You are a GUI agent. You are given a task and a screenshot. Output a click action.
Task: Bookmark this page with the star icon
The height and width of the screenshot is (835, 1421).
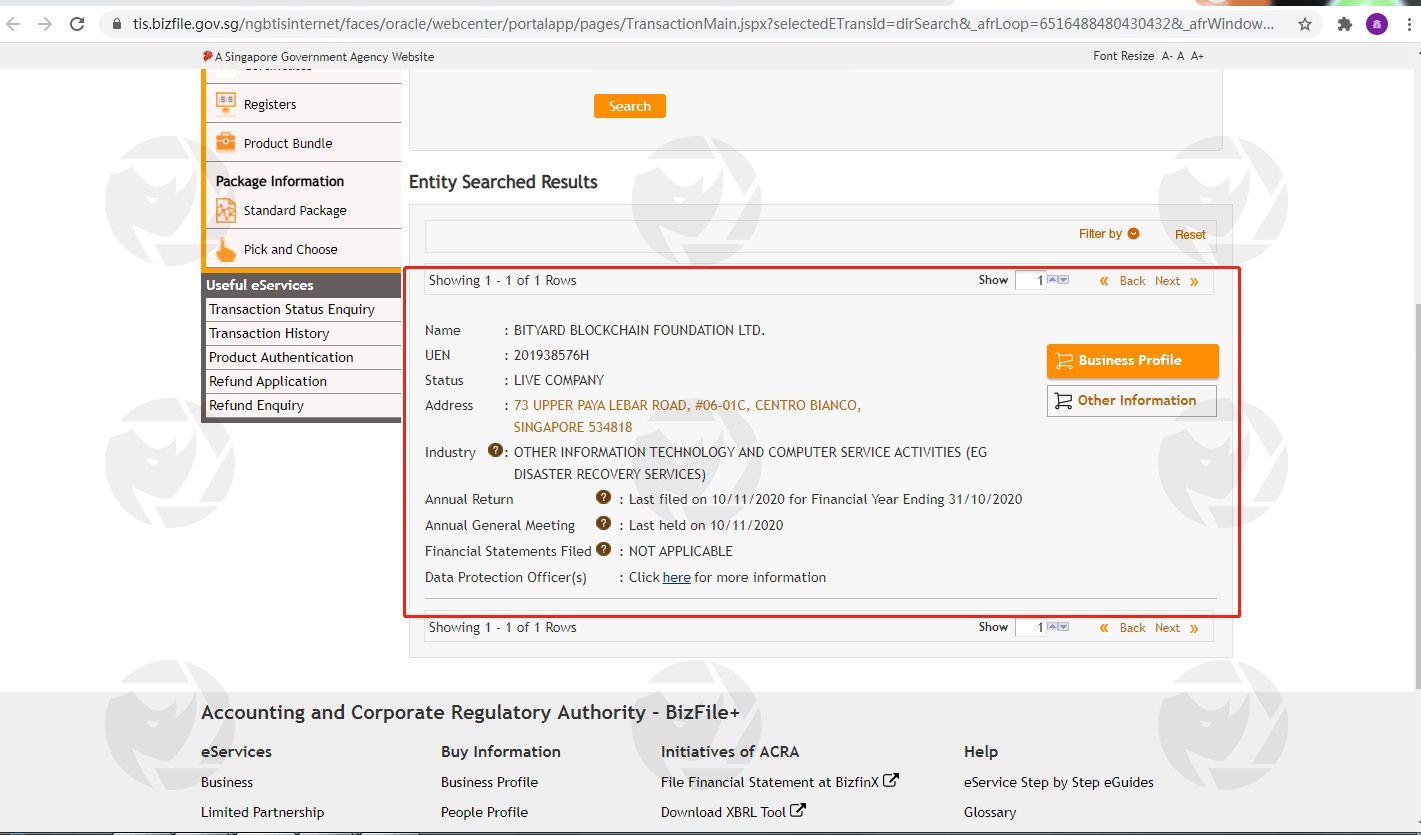[x=1305, y=24]
